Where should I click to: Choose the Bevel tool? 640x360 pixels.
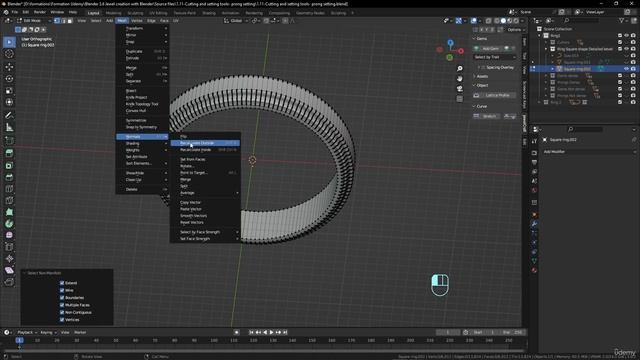[9, 177]
